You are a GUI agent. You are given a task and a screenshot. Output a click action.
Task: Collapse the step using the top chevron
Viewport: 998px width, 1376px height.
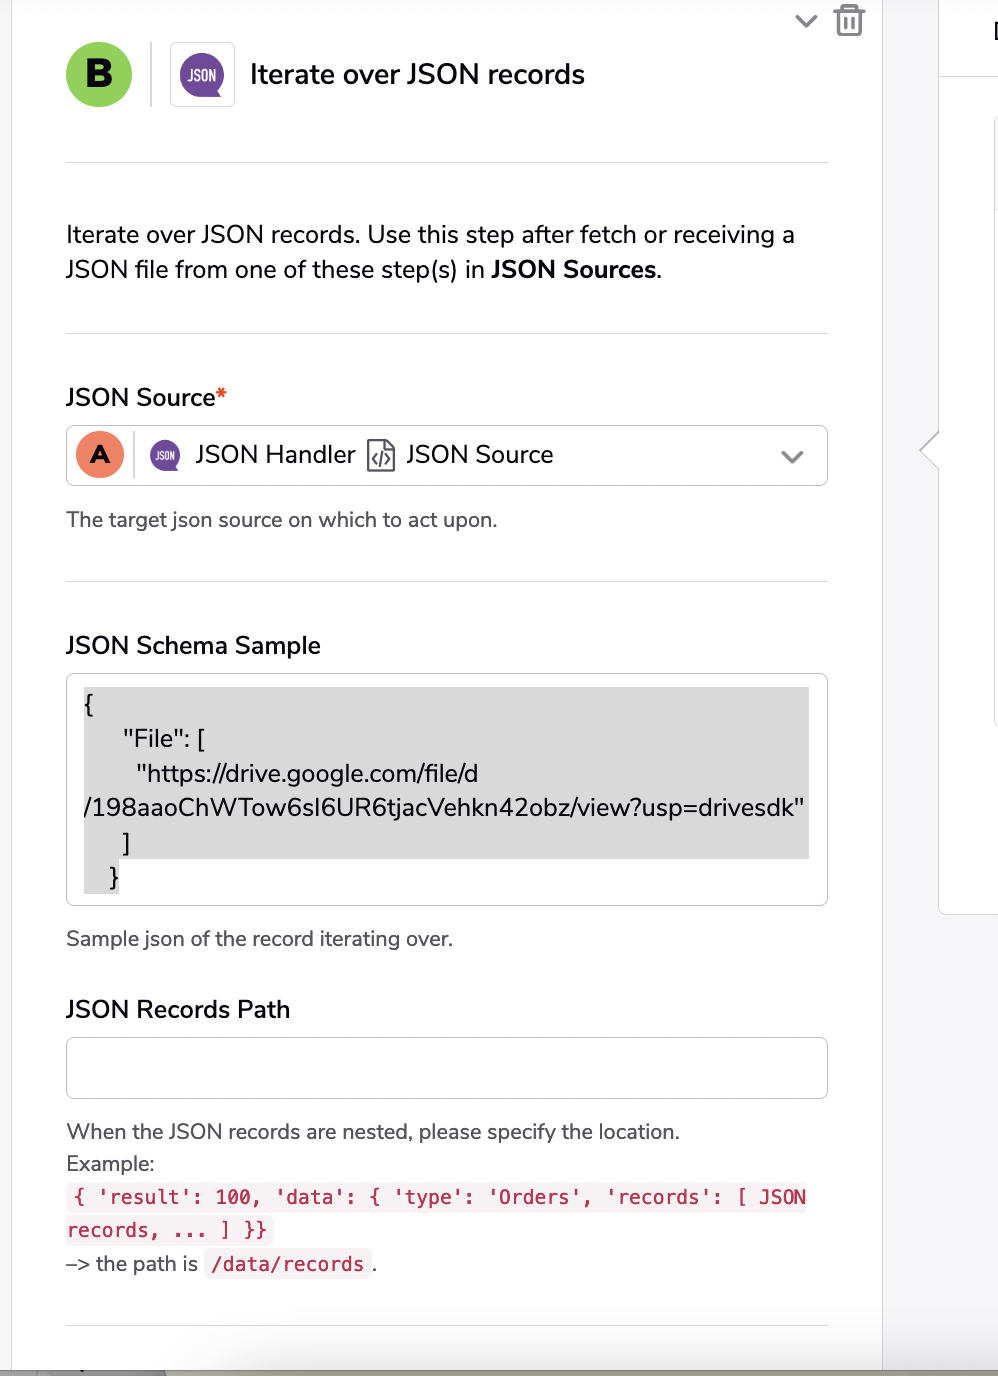coord(806,20)
